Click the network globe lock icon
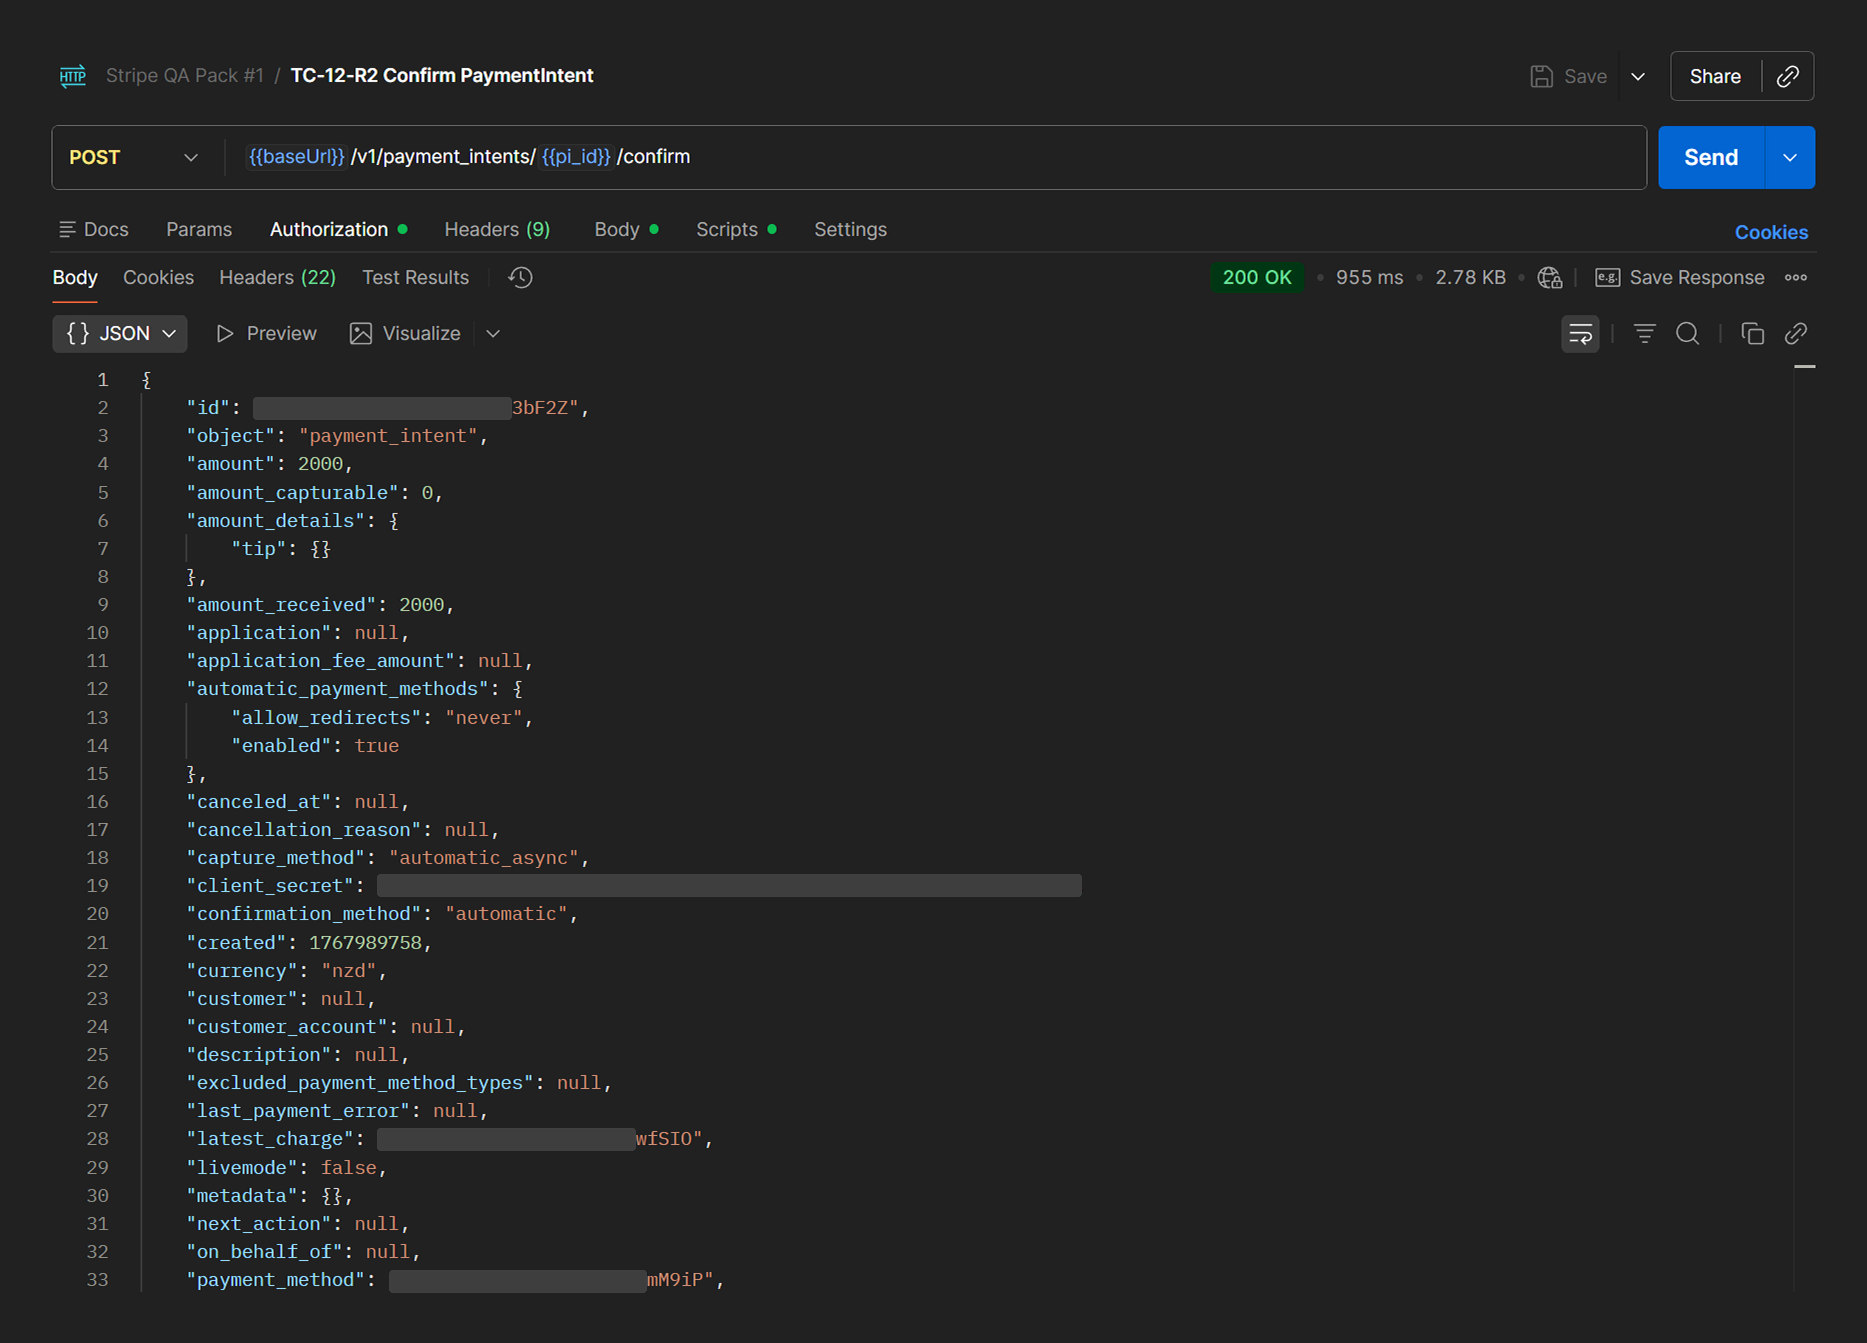Screen dimensions: 1867x1343 point(1550,278)
